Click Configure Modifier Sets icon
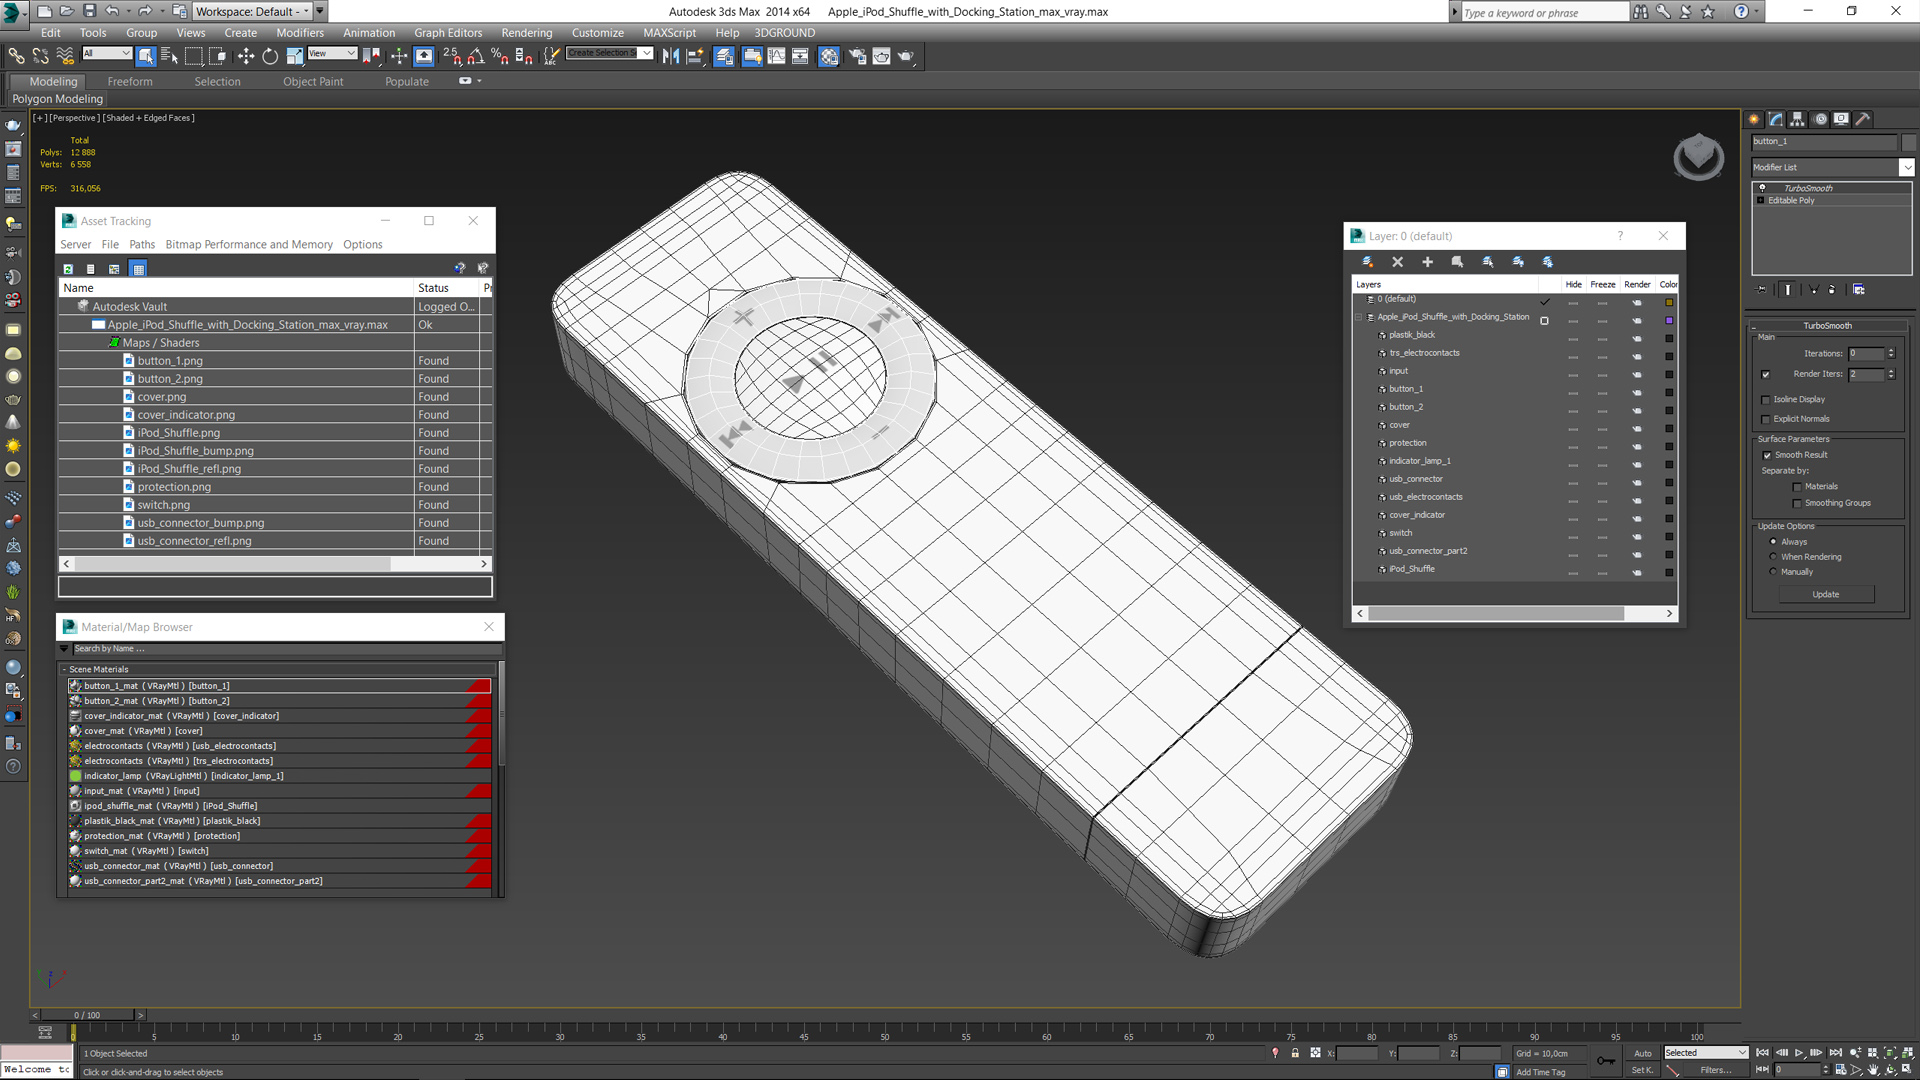1920x1080 pixels. click(1859, 290)
